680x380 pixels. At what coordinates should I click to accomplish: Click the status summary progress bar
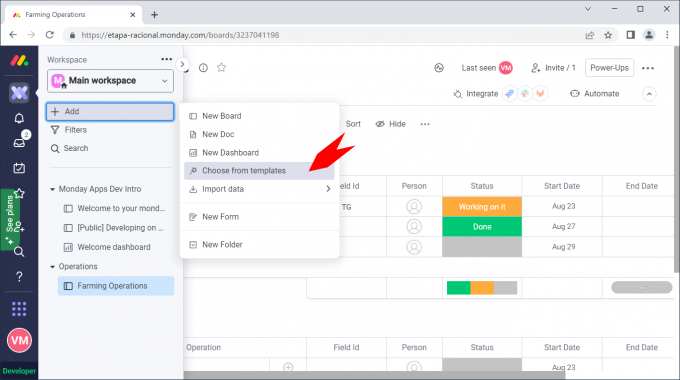482,288
